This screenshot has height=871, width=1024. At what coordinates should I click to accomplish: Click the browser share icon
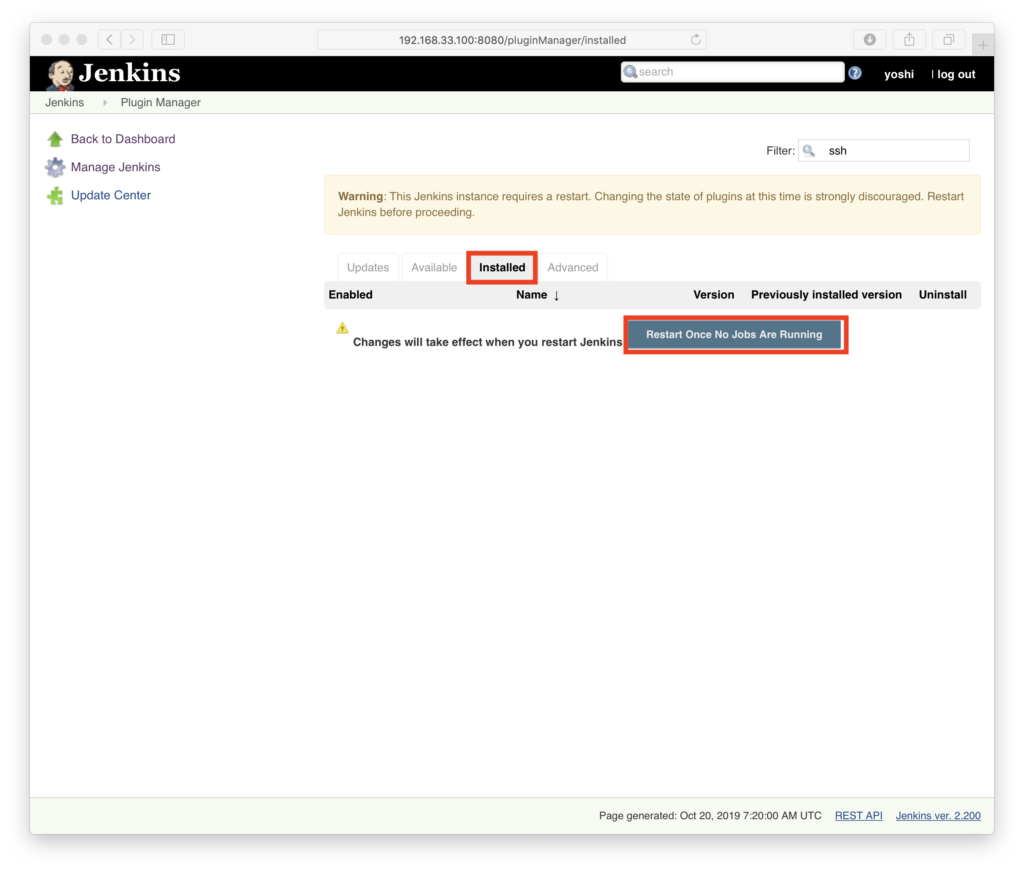pyautogui.click(x=909, y=40)
